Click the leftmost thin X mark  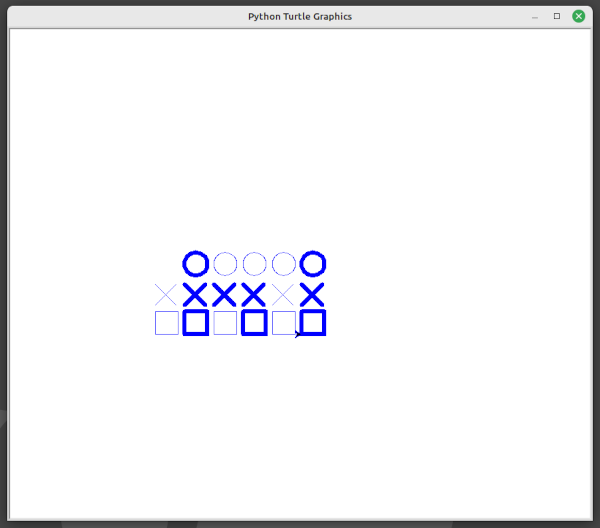pos(166,294)
